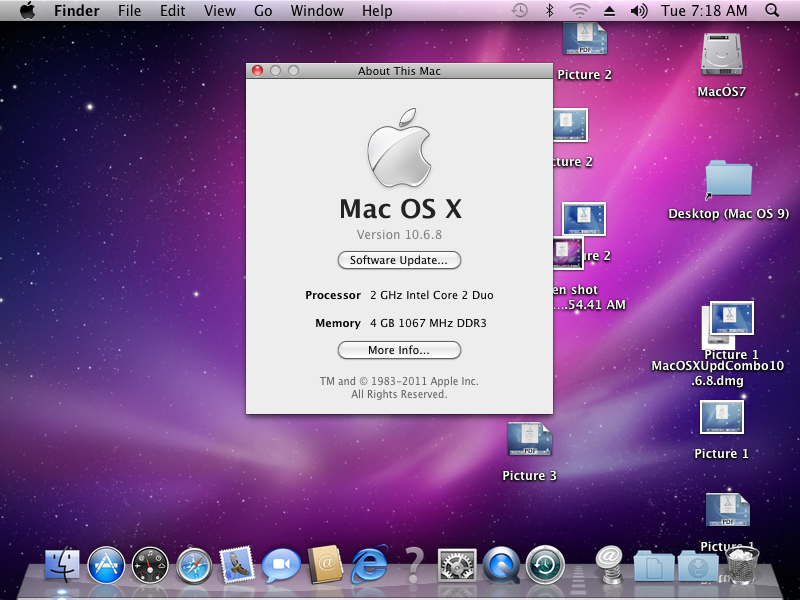Click the Eject icon in the menu bar

pos(609,11)
